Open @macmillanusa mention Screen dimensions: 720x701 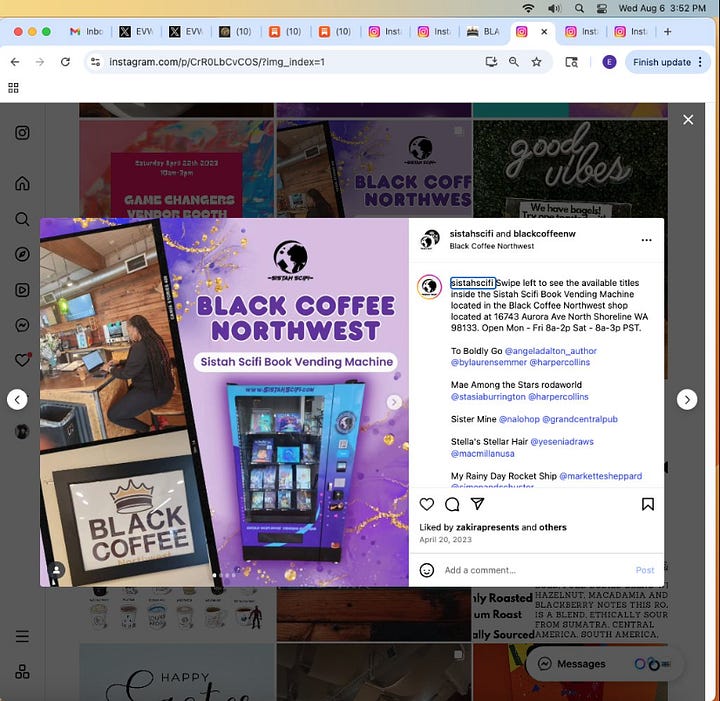(483, 454)
